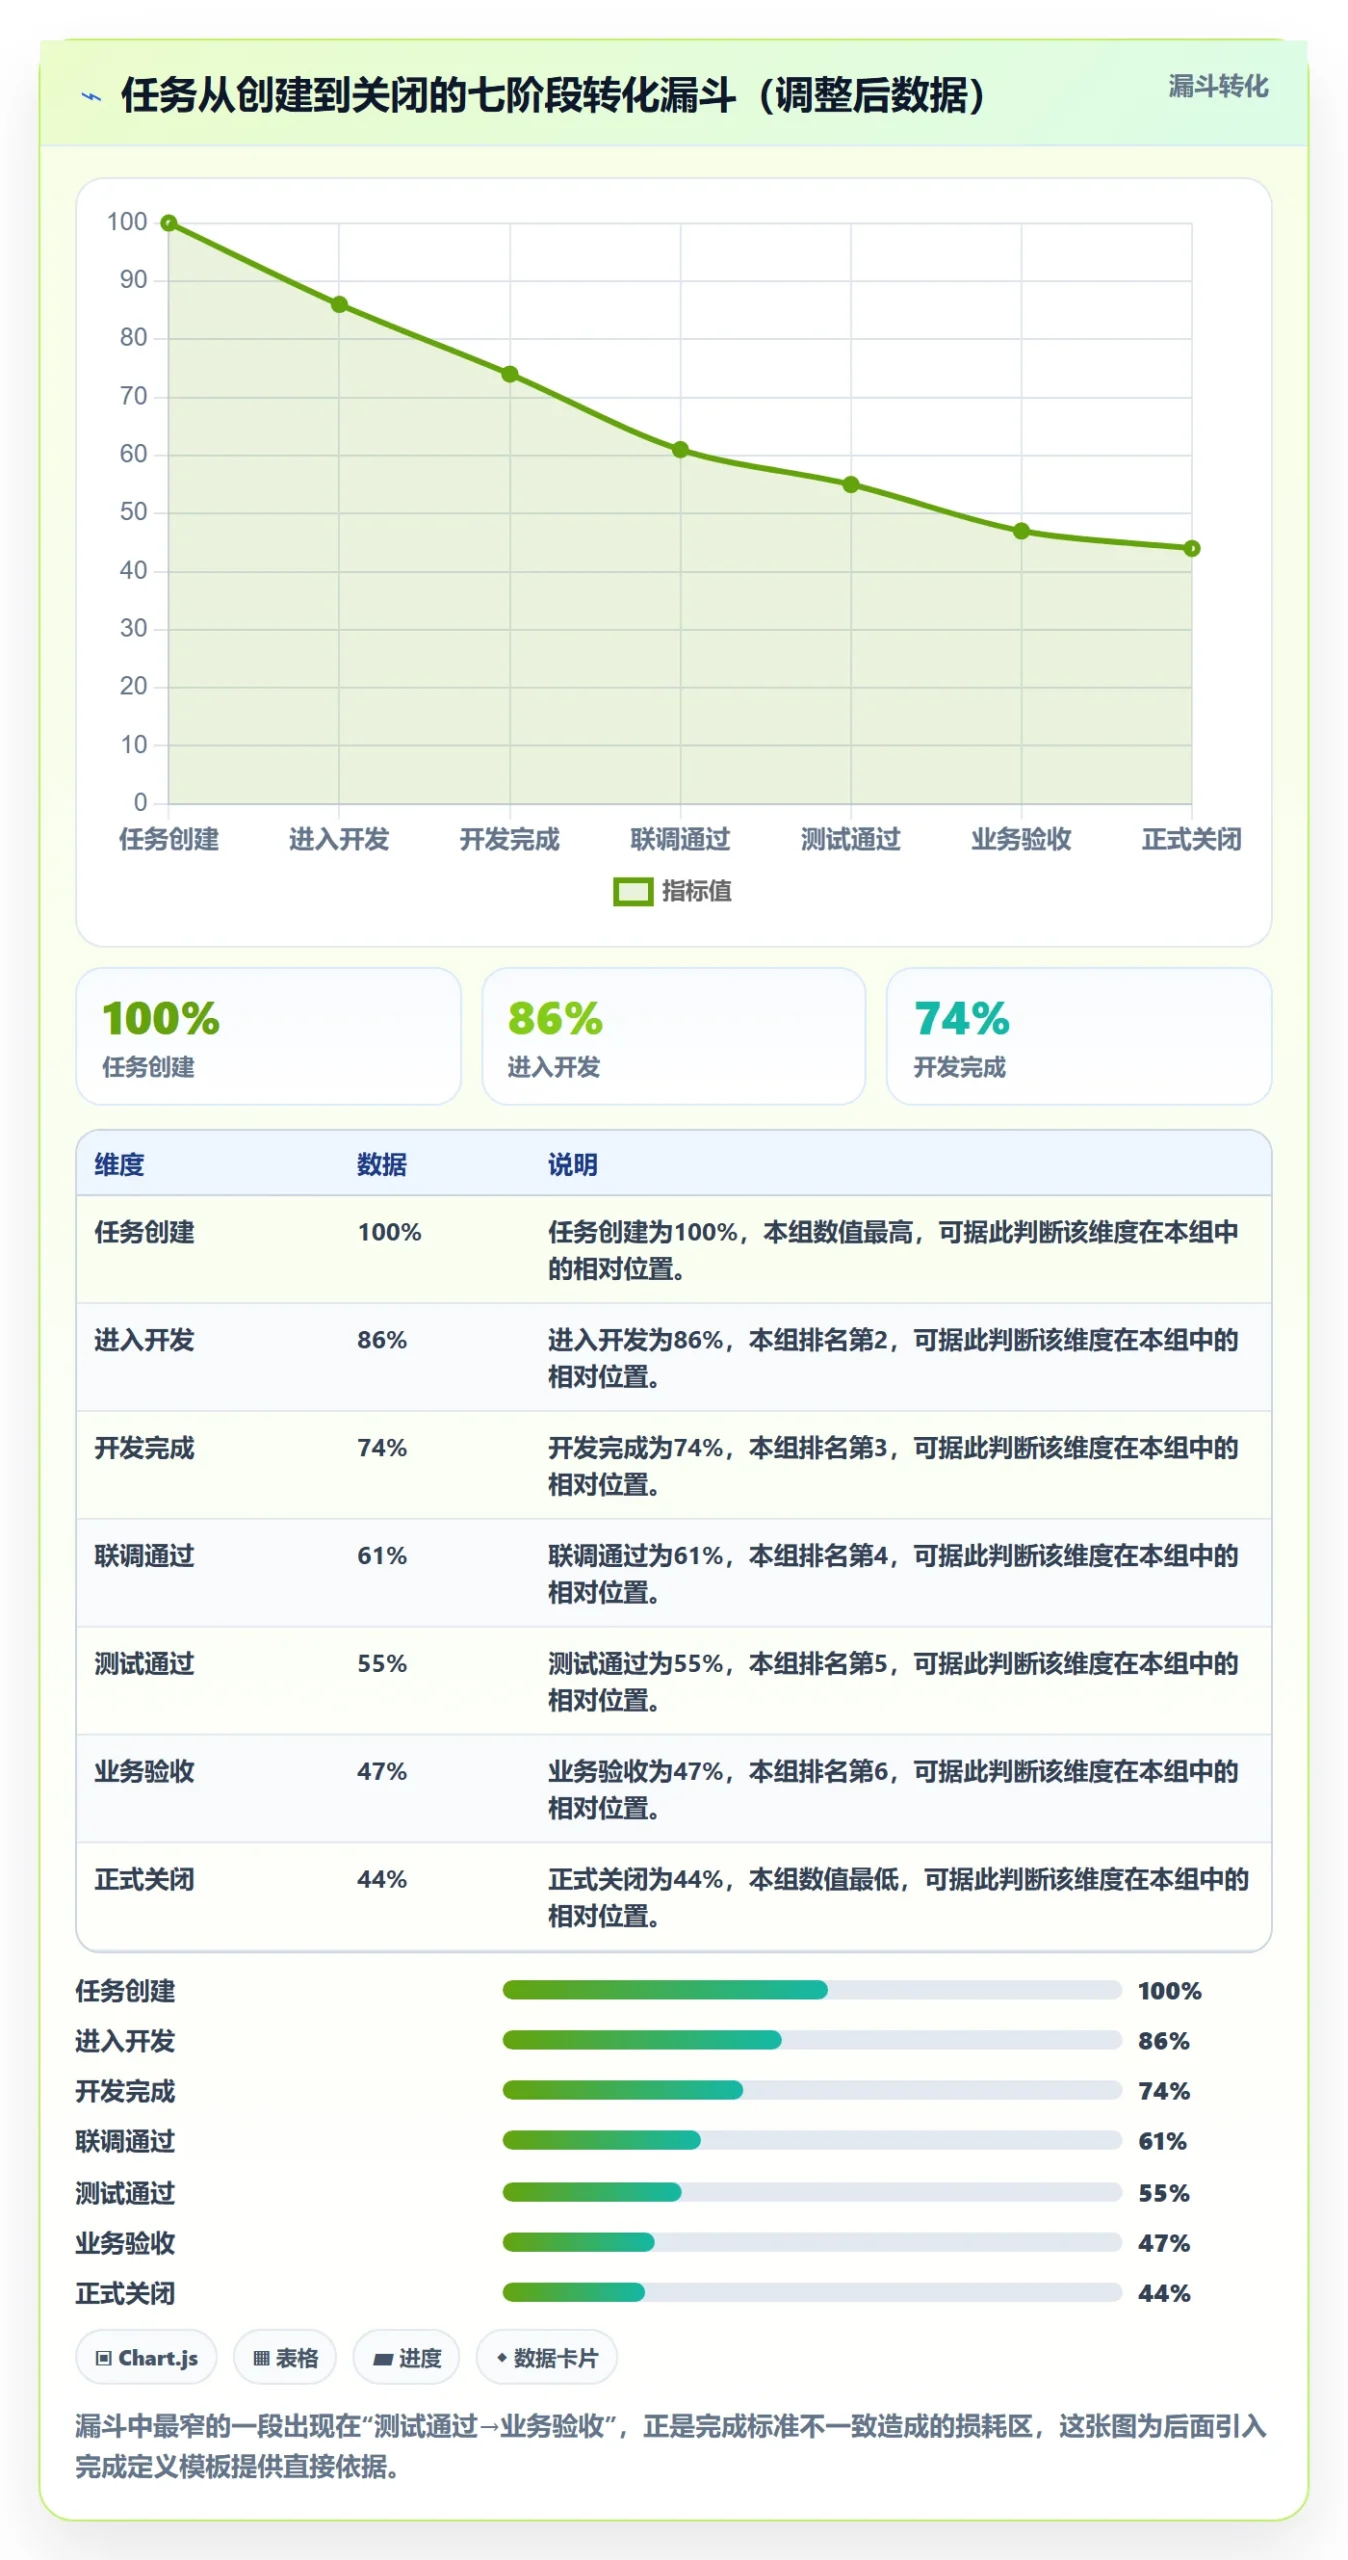Viewport: 1348px width, 2560px height.
Task: Click the 55% value beside progress bar
Action: coord(1164,2193)
